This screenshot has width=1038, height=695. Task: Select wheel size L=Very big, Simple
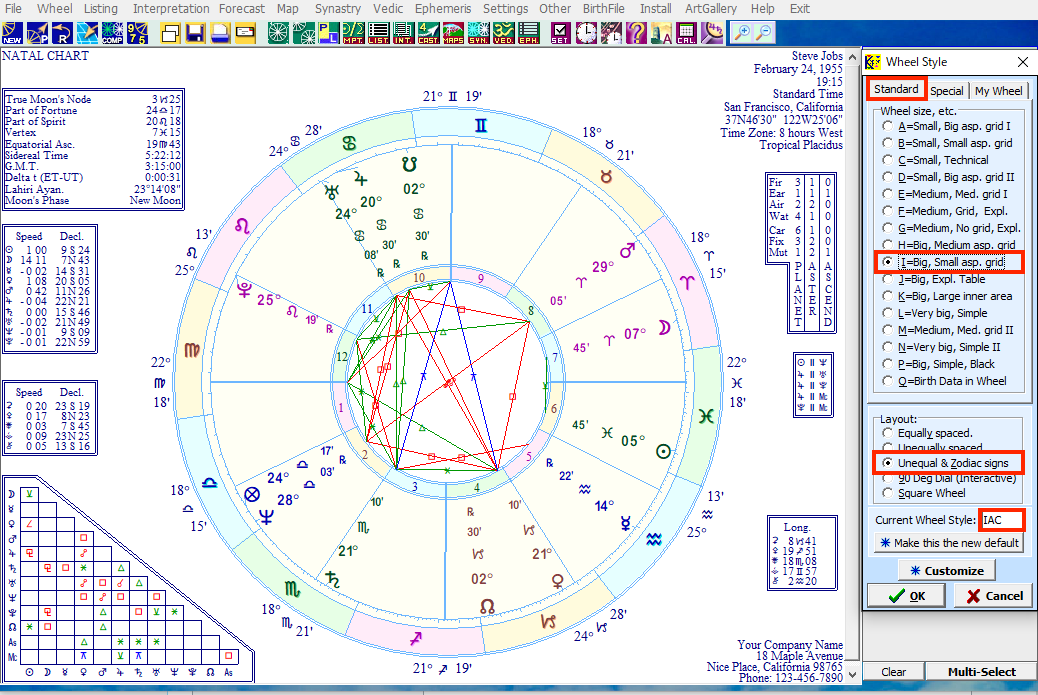(x=935, y=313)
